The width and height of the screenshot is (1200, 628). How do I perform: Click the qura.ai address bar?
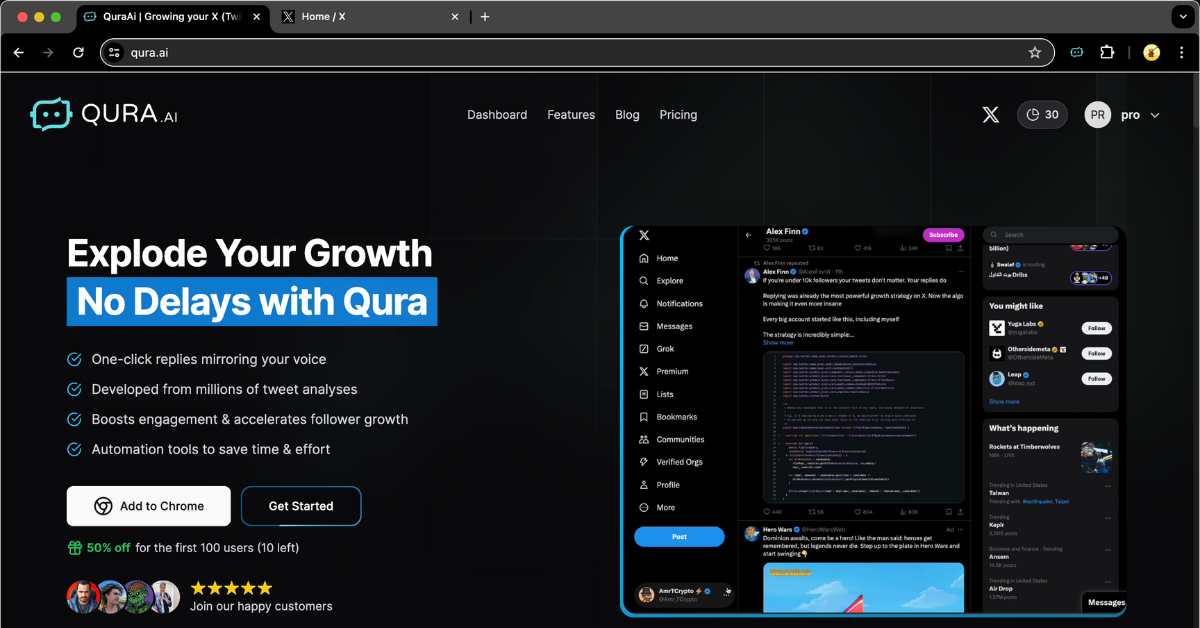pyautogui.click(x=577, y=52)
